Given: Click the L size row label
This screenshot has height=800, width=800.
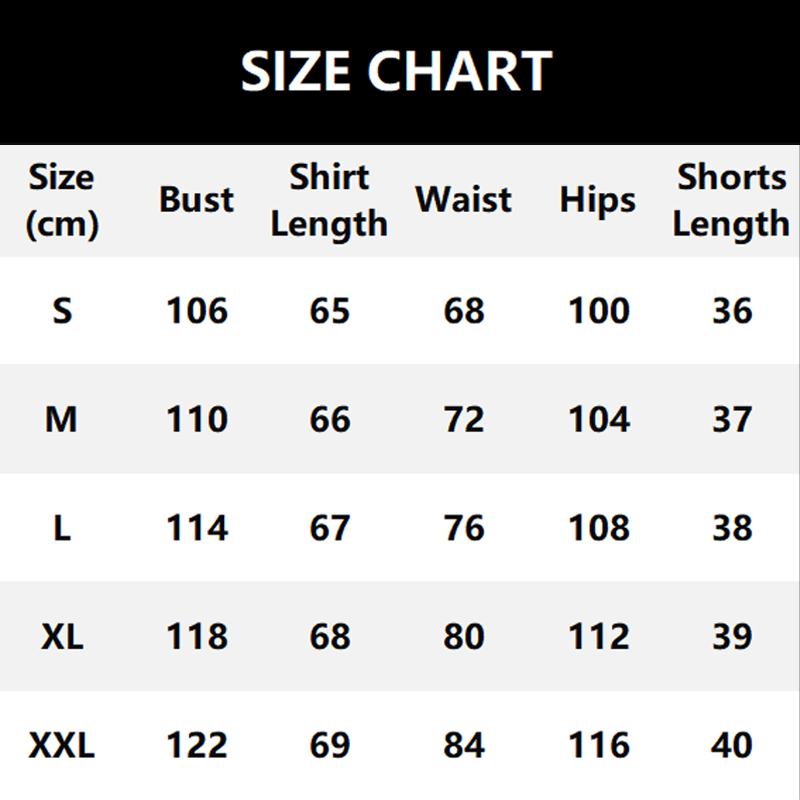Looking at the screenshot, I should 62,528.
